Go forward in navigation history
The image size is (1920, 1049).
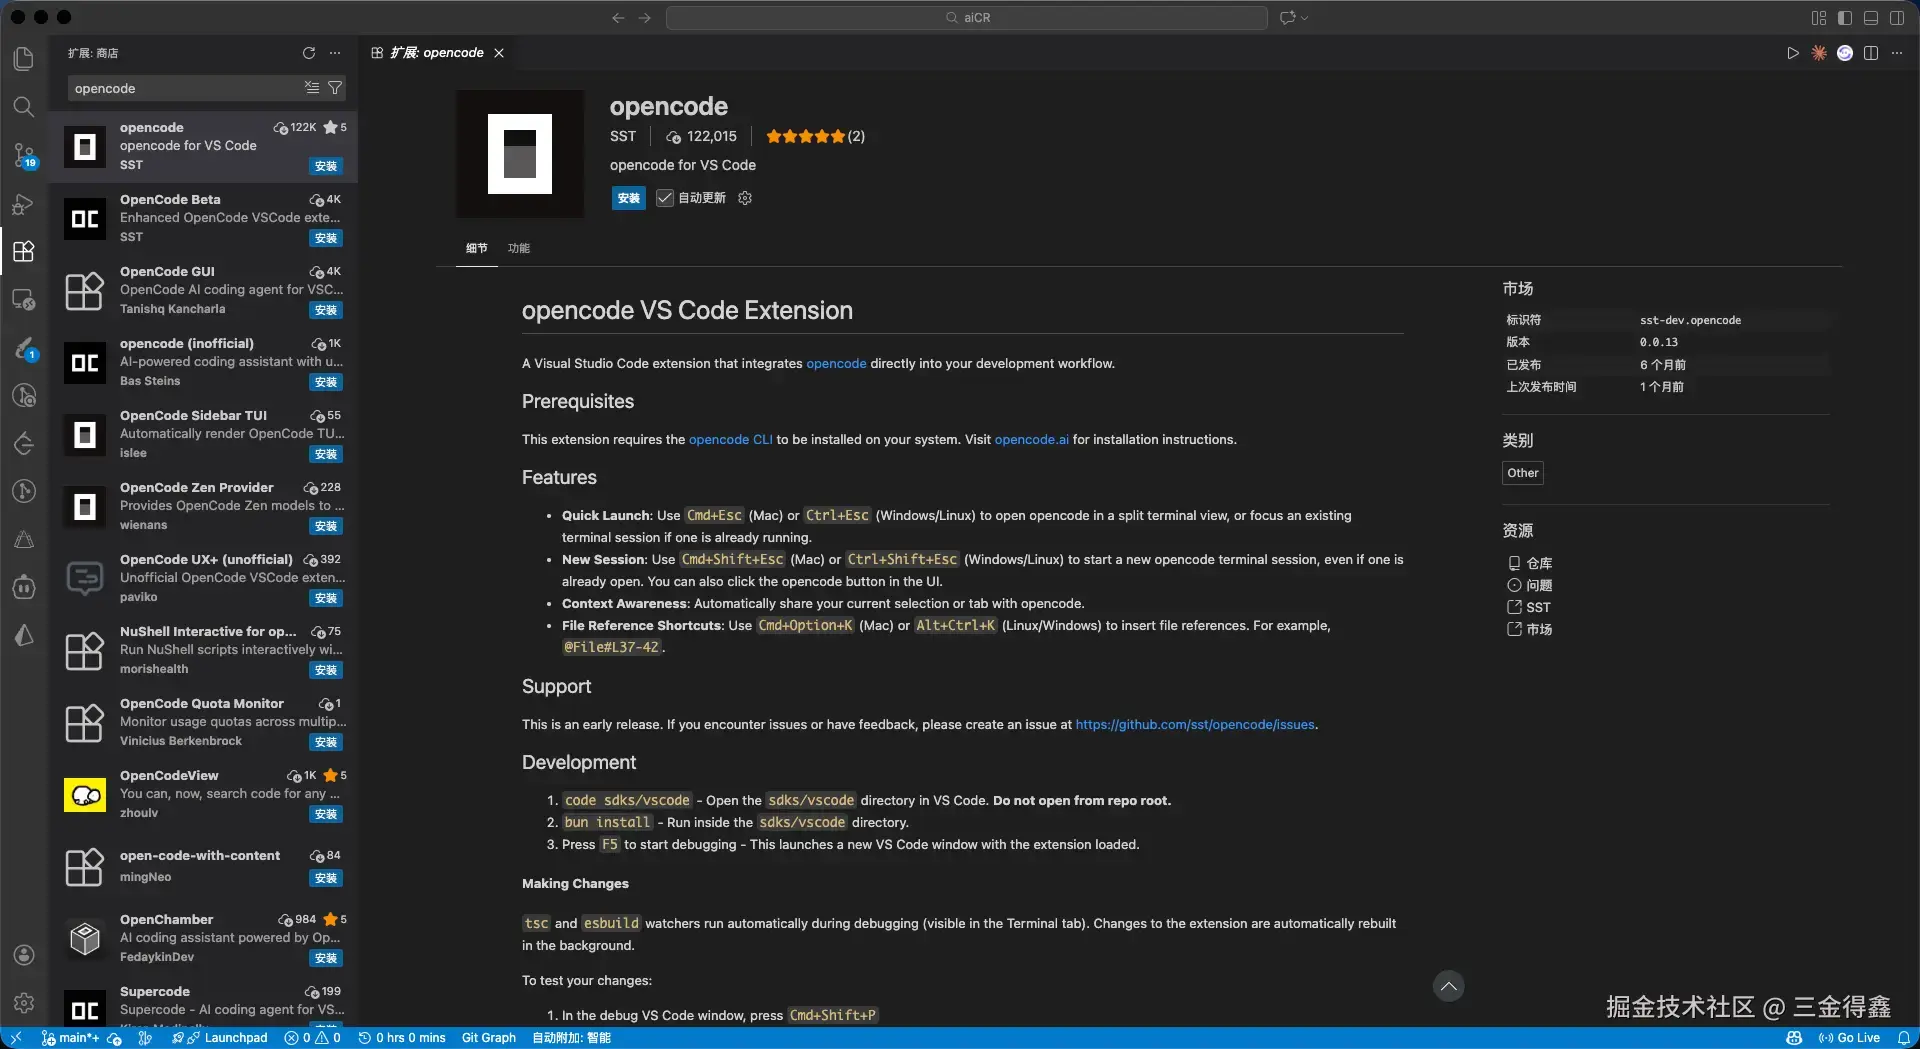pos(645,18)
